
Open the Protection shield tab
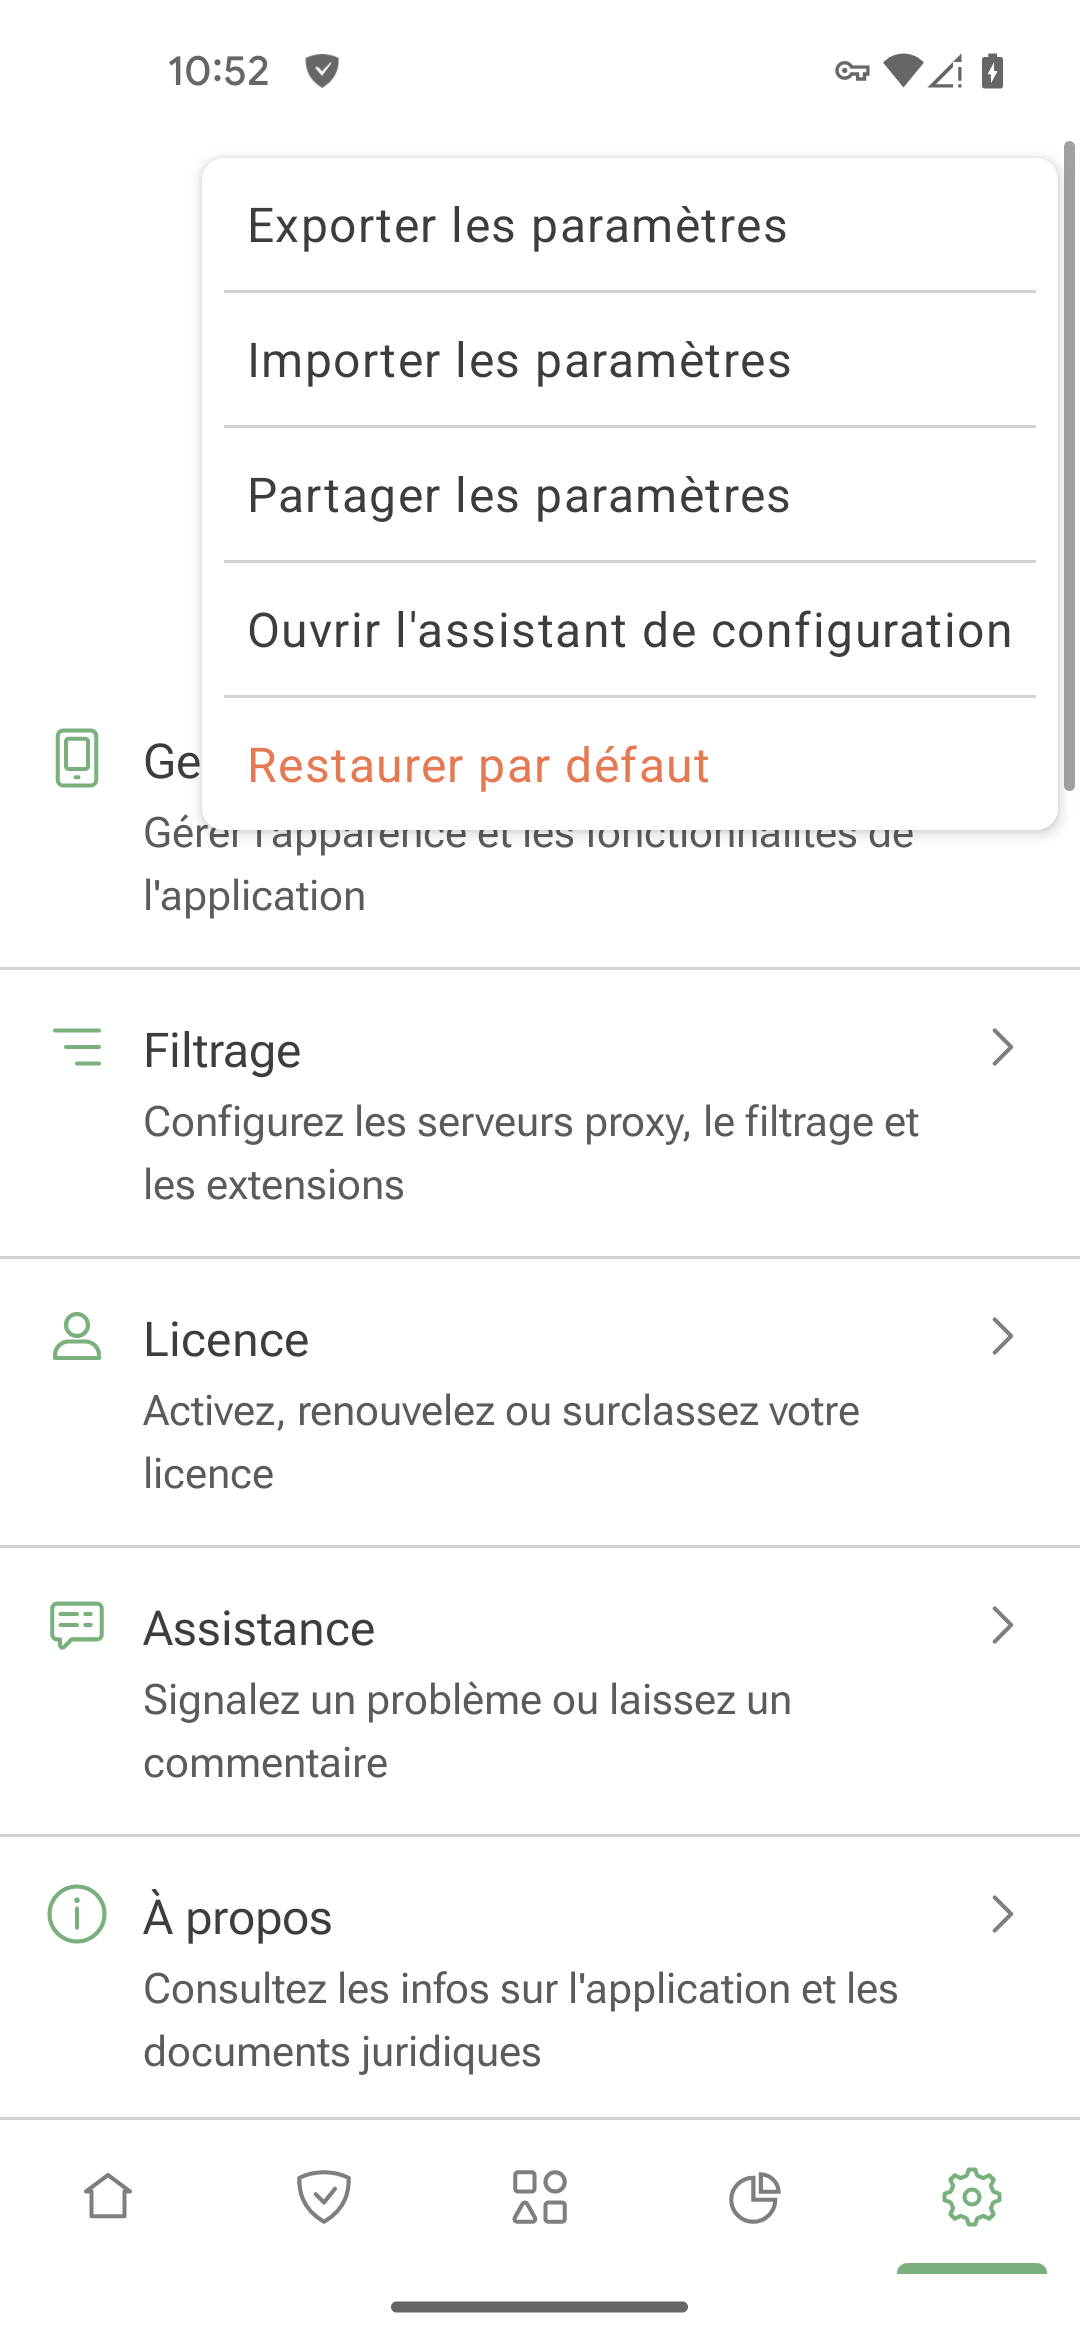tap(324, 2197)
